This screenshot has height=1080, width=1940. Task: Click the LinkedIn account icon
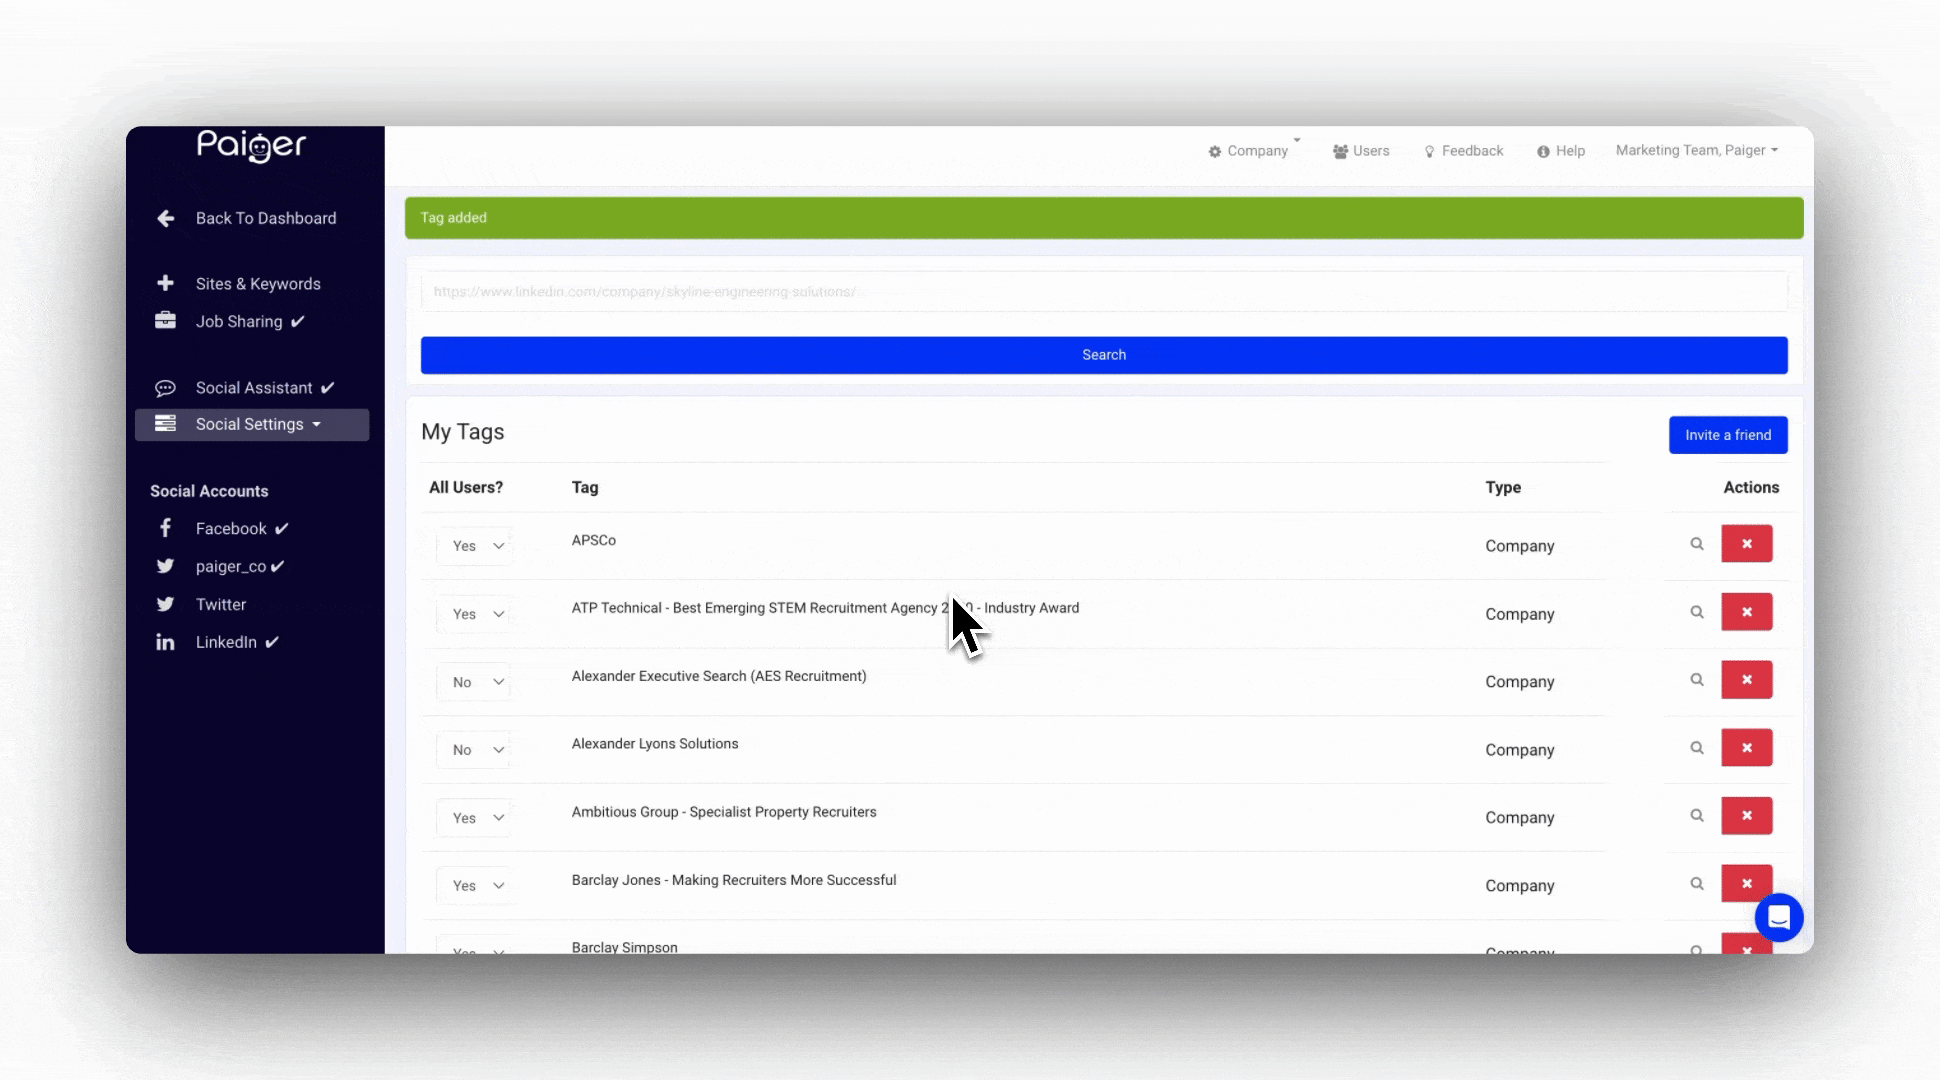coord(165,642)
